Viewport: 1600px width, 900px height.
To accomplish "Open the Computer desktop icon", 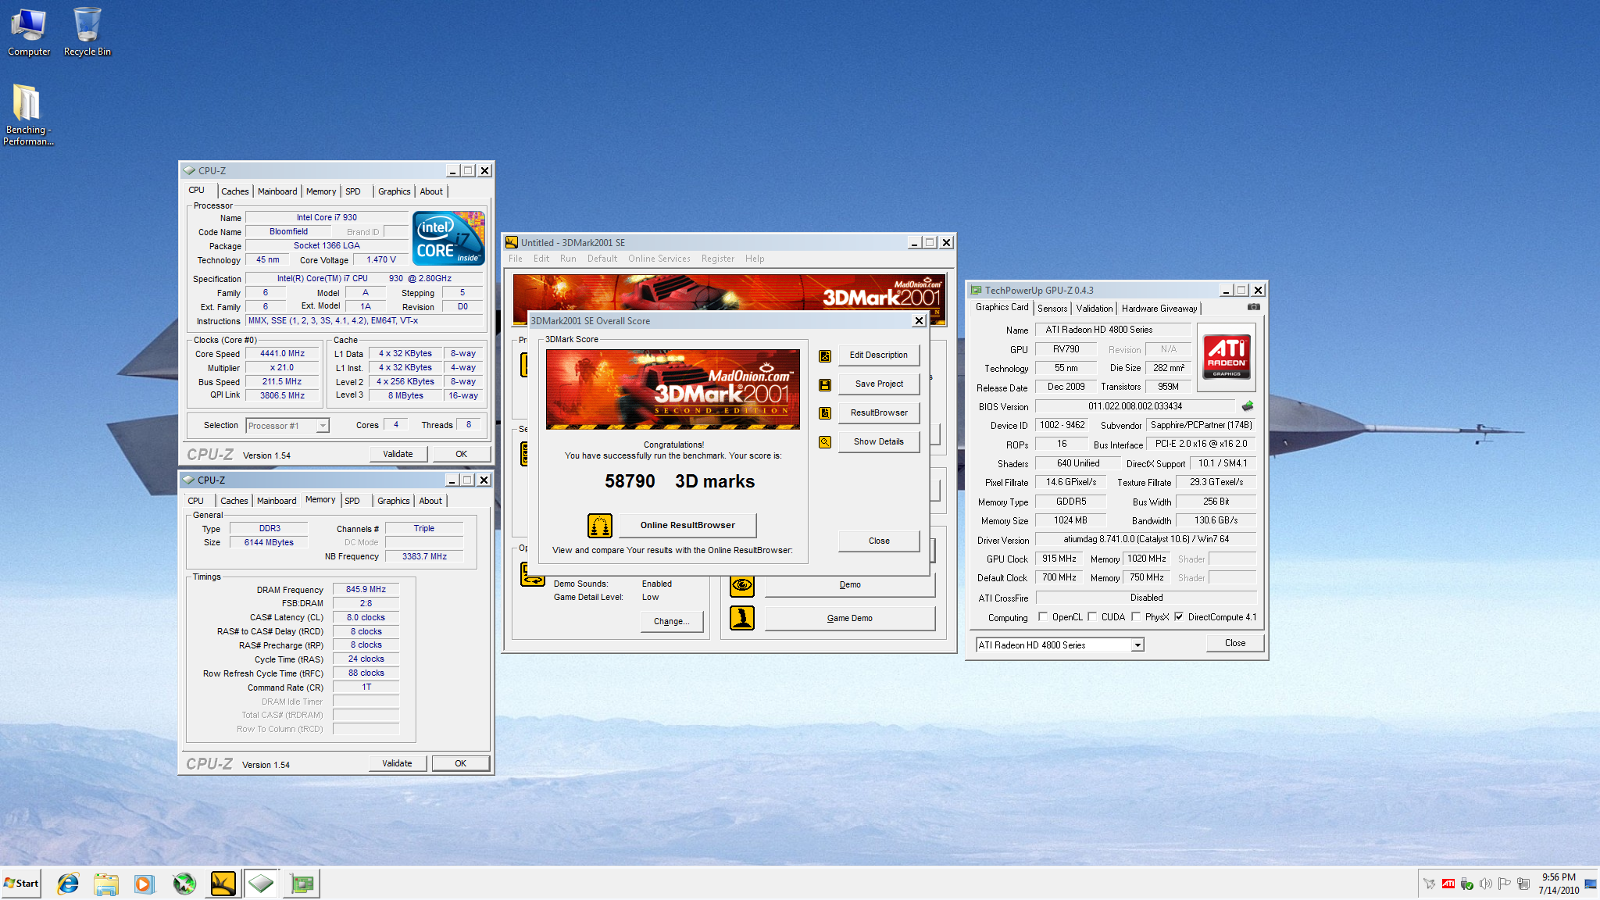I will pos(29,32).
